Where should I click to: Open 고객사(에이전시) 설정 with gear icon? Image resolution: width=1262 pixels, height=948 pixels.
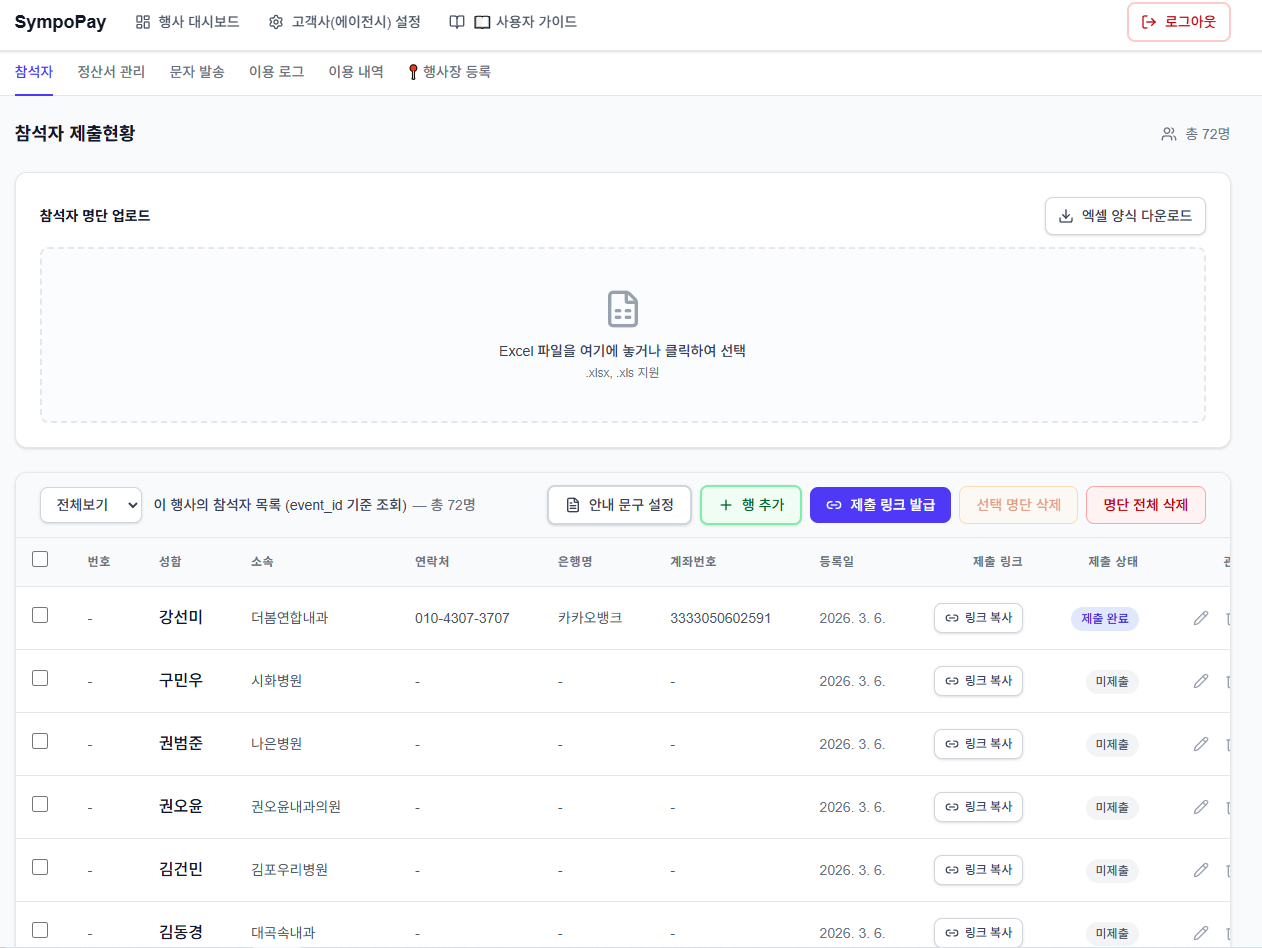point(345,22)
